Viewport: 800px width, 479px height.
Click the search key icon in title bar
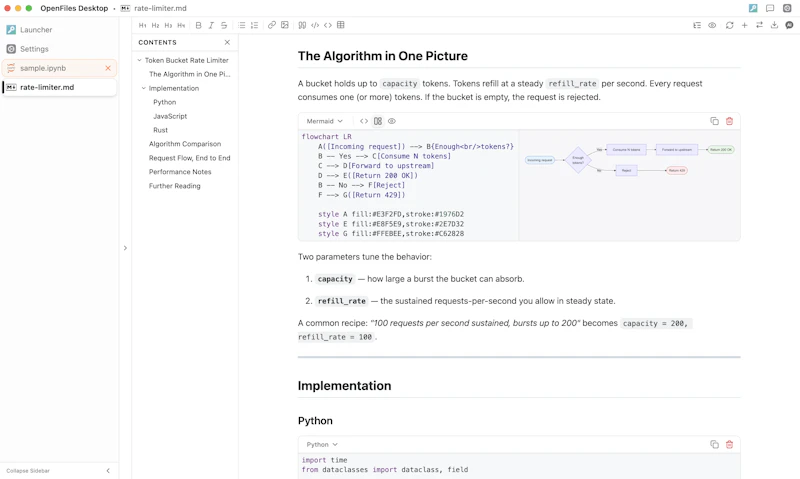(x=753, y=8)
